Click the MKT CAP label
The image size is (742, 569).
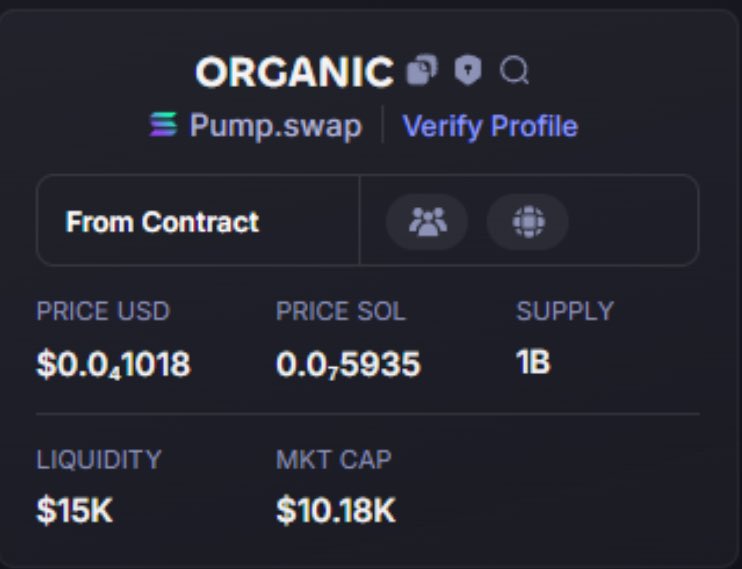coord(334,459)
